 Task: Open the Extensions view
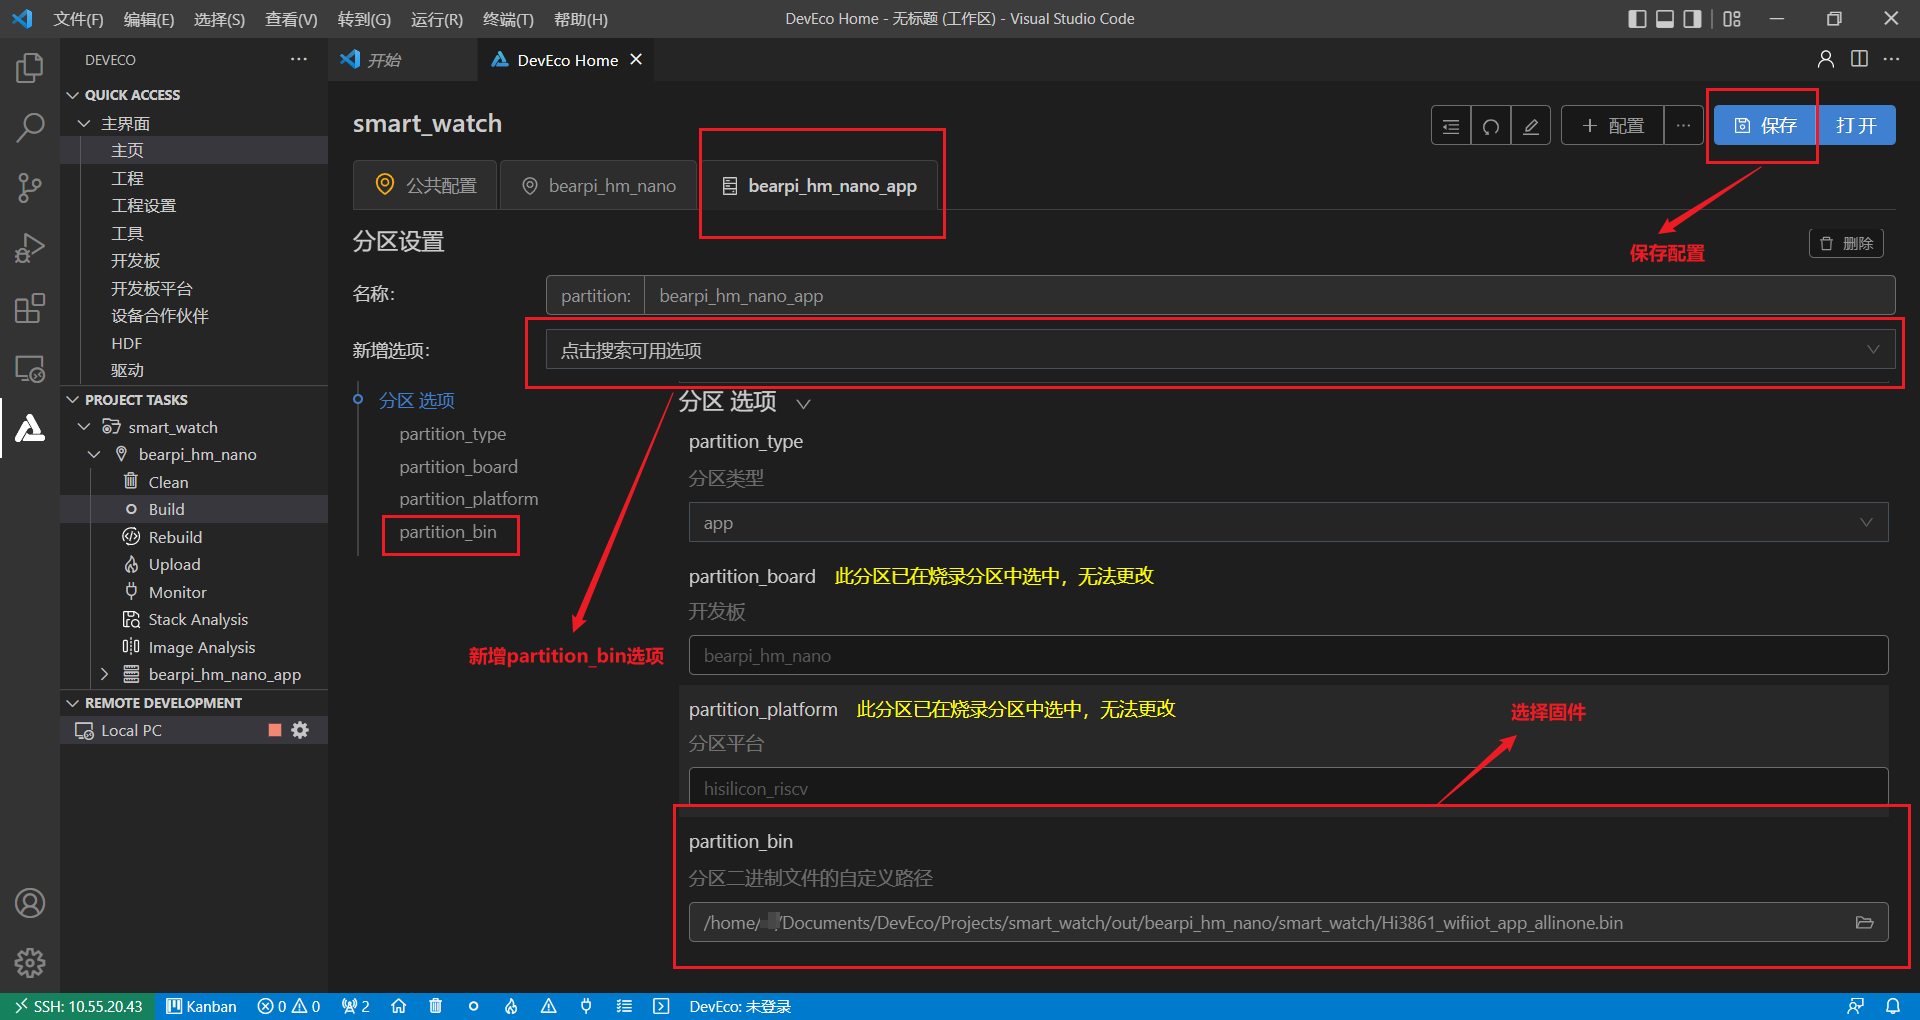[x=30, y=308]
